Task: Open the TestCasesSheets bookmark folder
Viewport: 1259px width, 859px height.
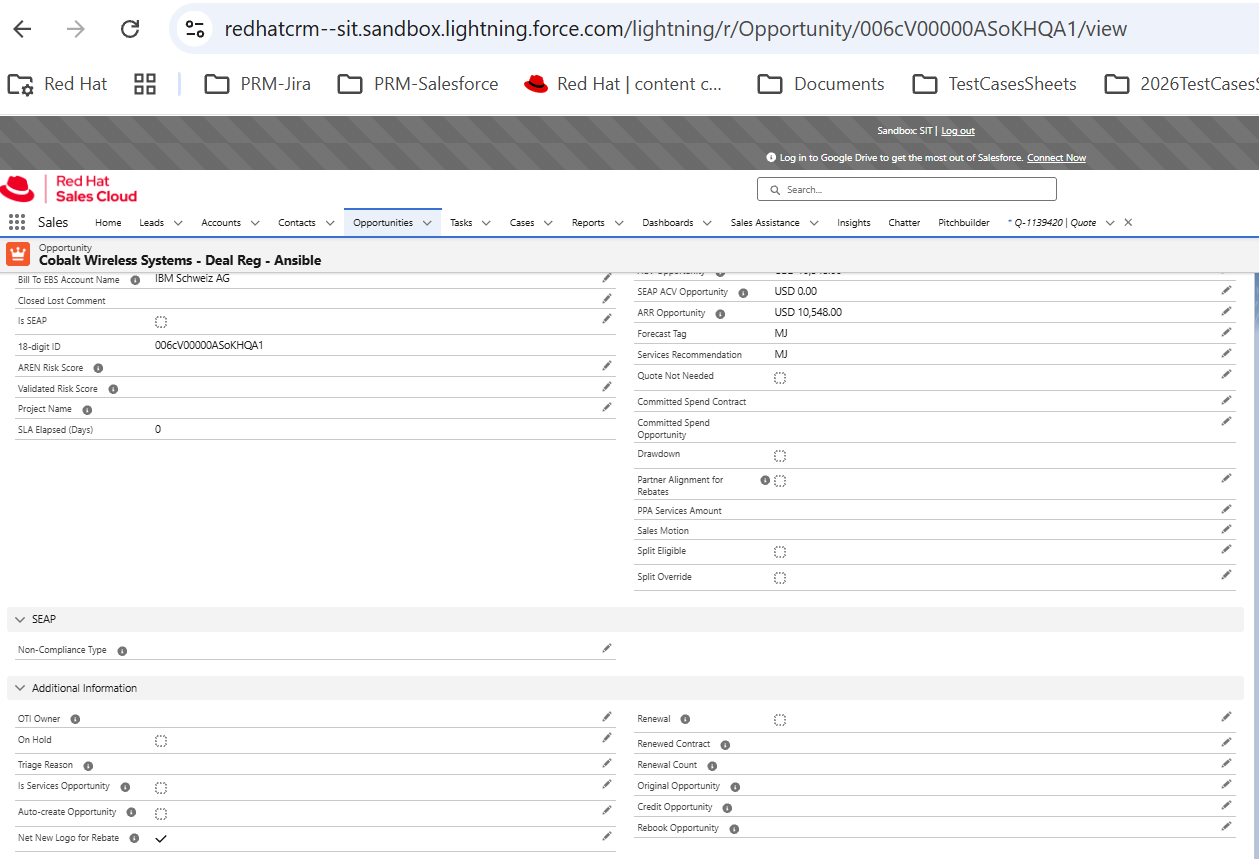Action: (995, 84)
